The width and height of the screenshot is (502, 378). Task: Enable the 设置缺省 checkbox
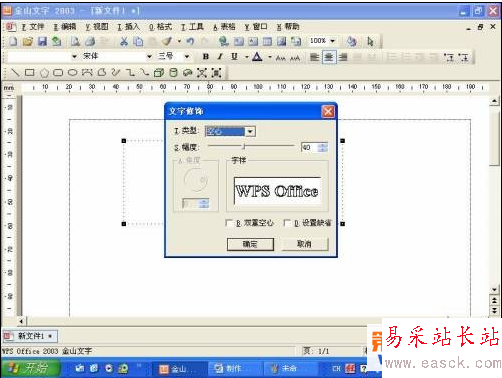[x=287, y=223]
